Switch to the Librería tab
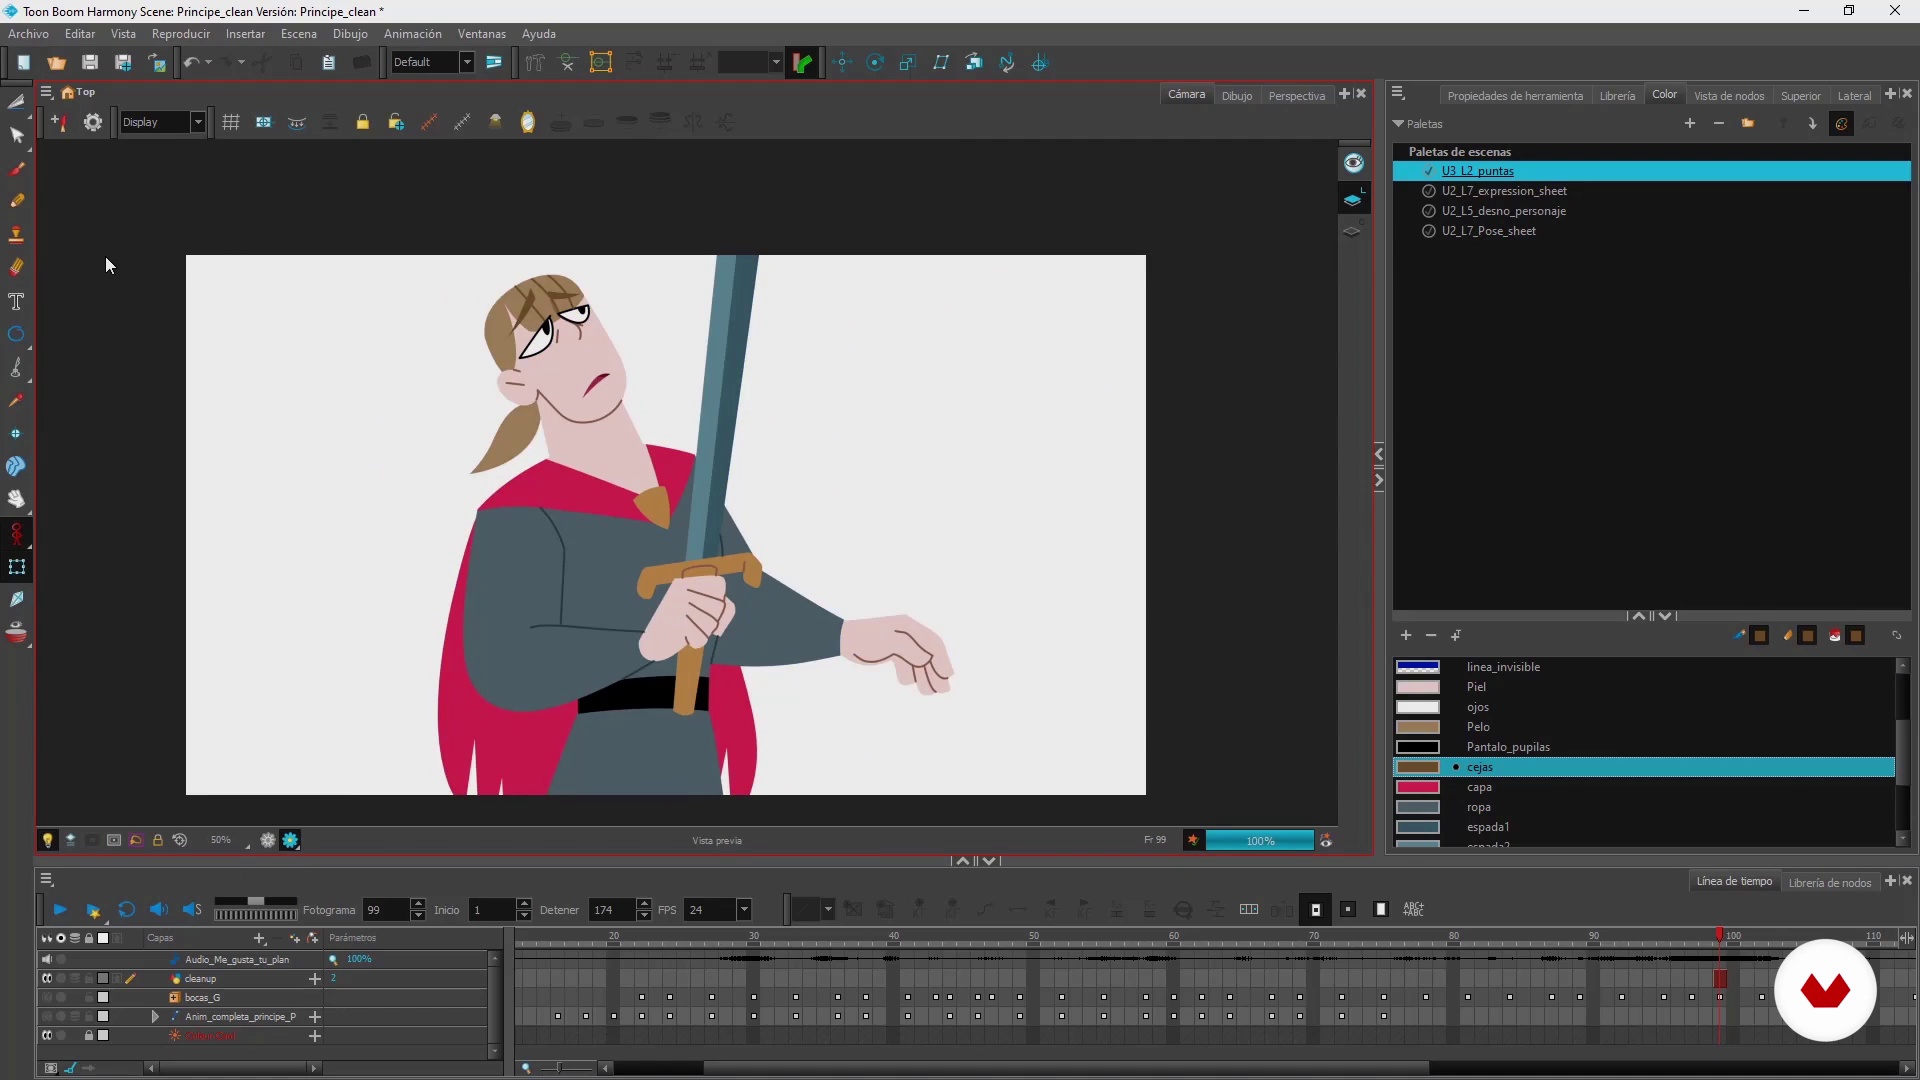 tap(1616, 96)
